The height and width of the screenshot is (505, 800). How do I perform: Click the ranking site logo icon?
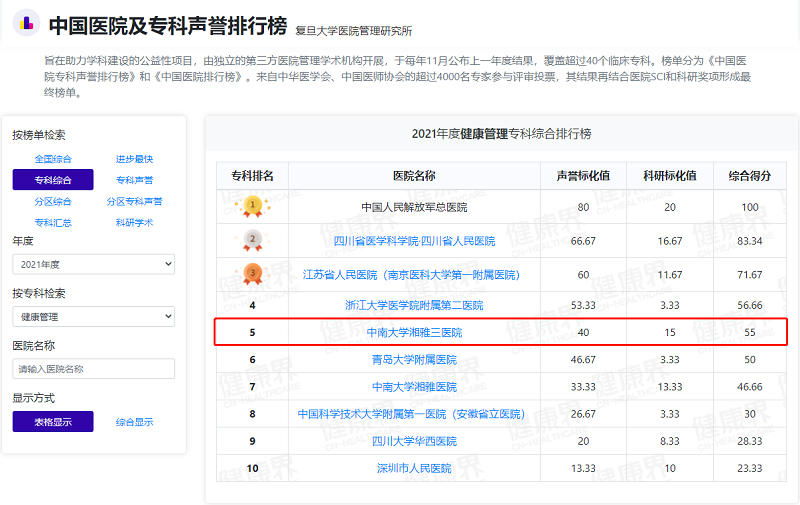(26, 23)
